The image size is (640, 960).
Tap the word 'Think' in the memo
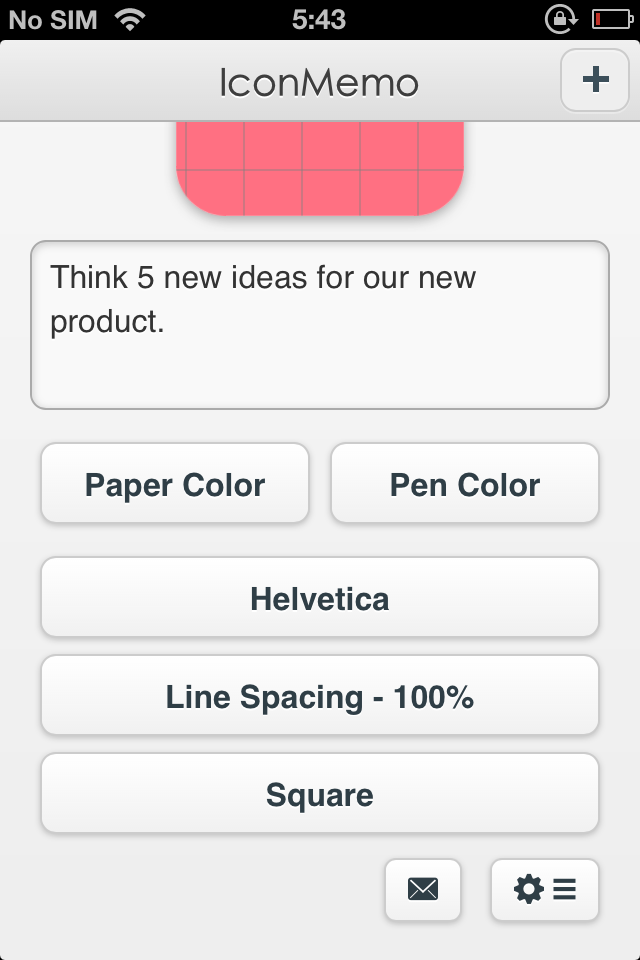point(89,277)
